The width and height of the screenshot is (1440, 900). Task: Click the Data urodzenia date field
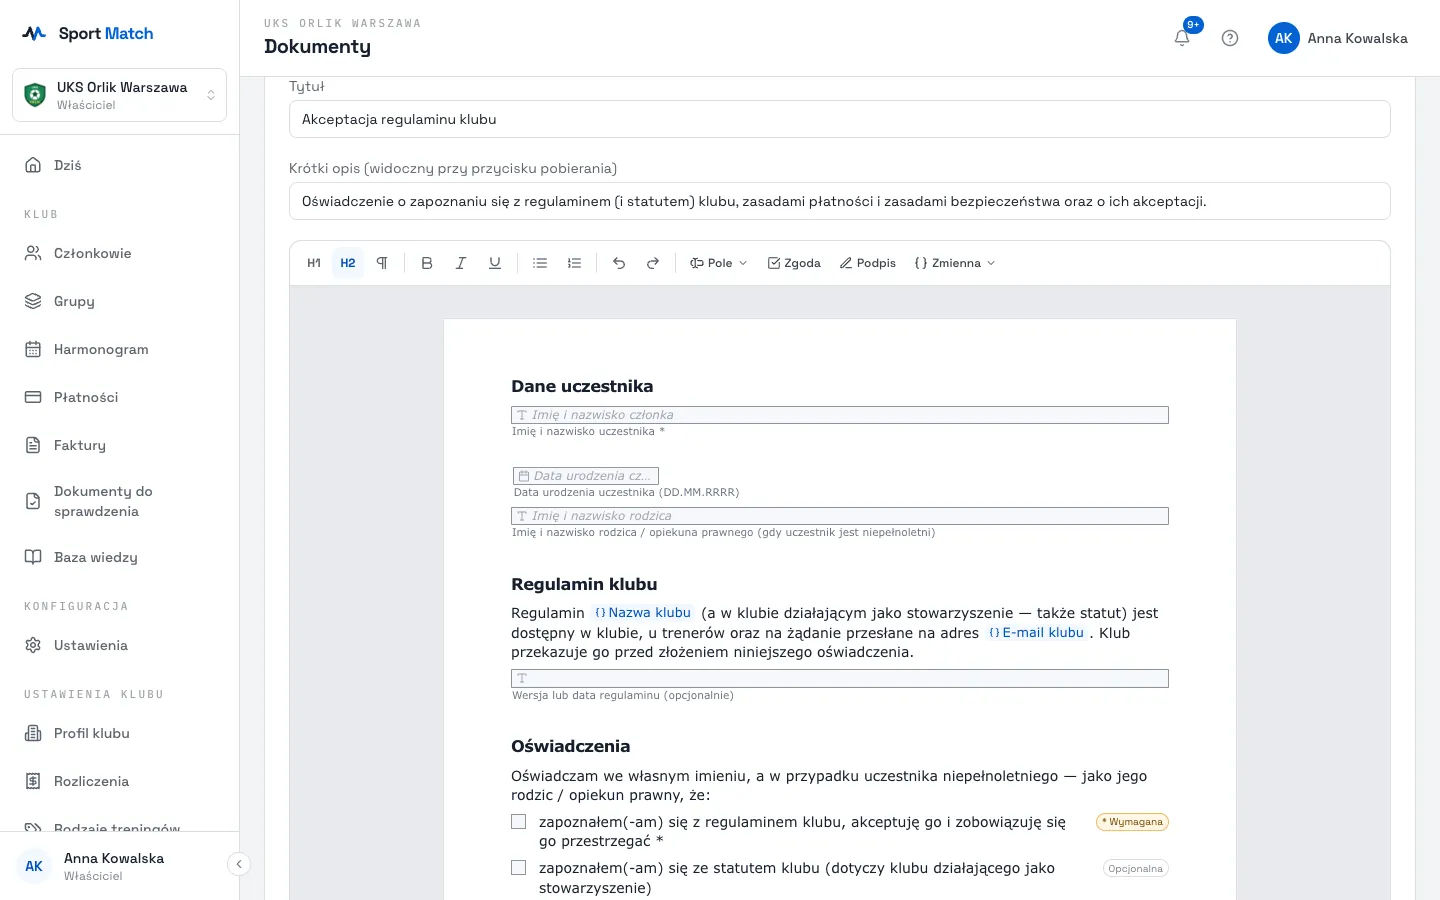click(x=586, y=476)
